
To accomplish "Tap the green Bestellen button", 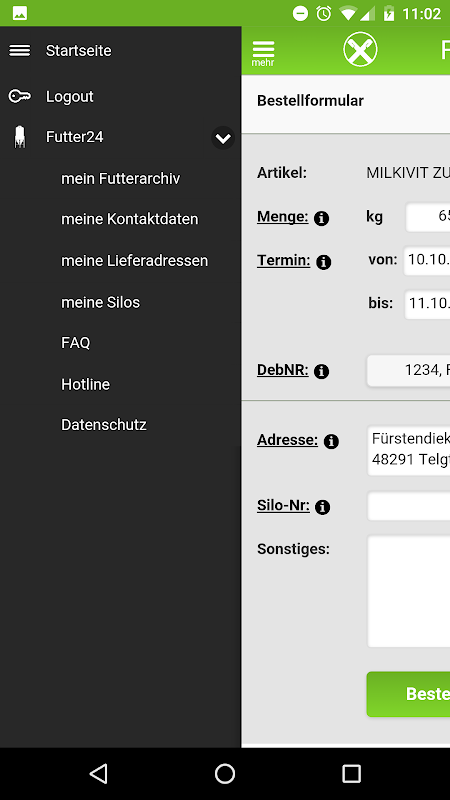I will (x=408, y=694).
